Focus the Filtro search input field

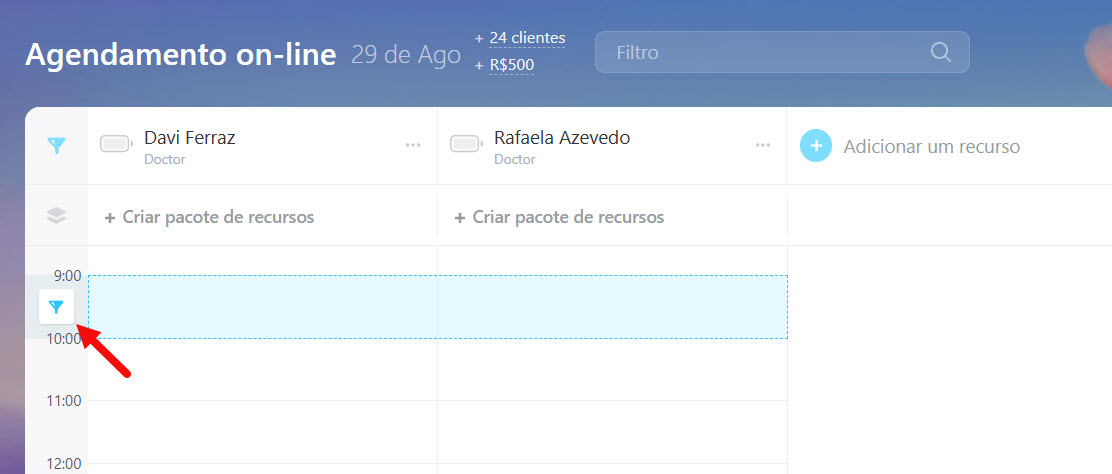[765, 52]
